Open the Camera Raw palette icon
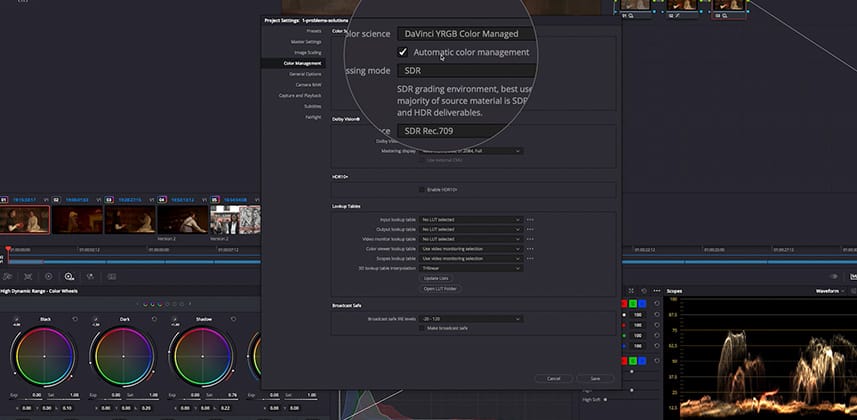The image size is (857, 420). pos(8,277)
